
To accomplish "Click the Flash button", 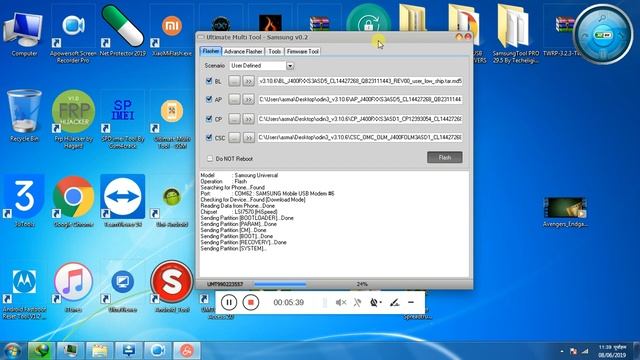I will pos(444,158).
